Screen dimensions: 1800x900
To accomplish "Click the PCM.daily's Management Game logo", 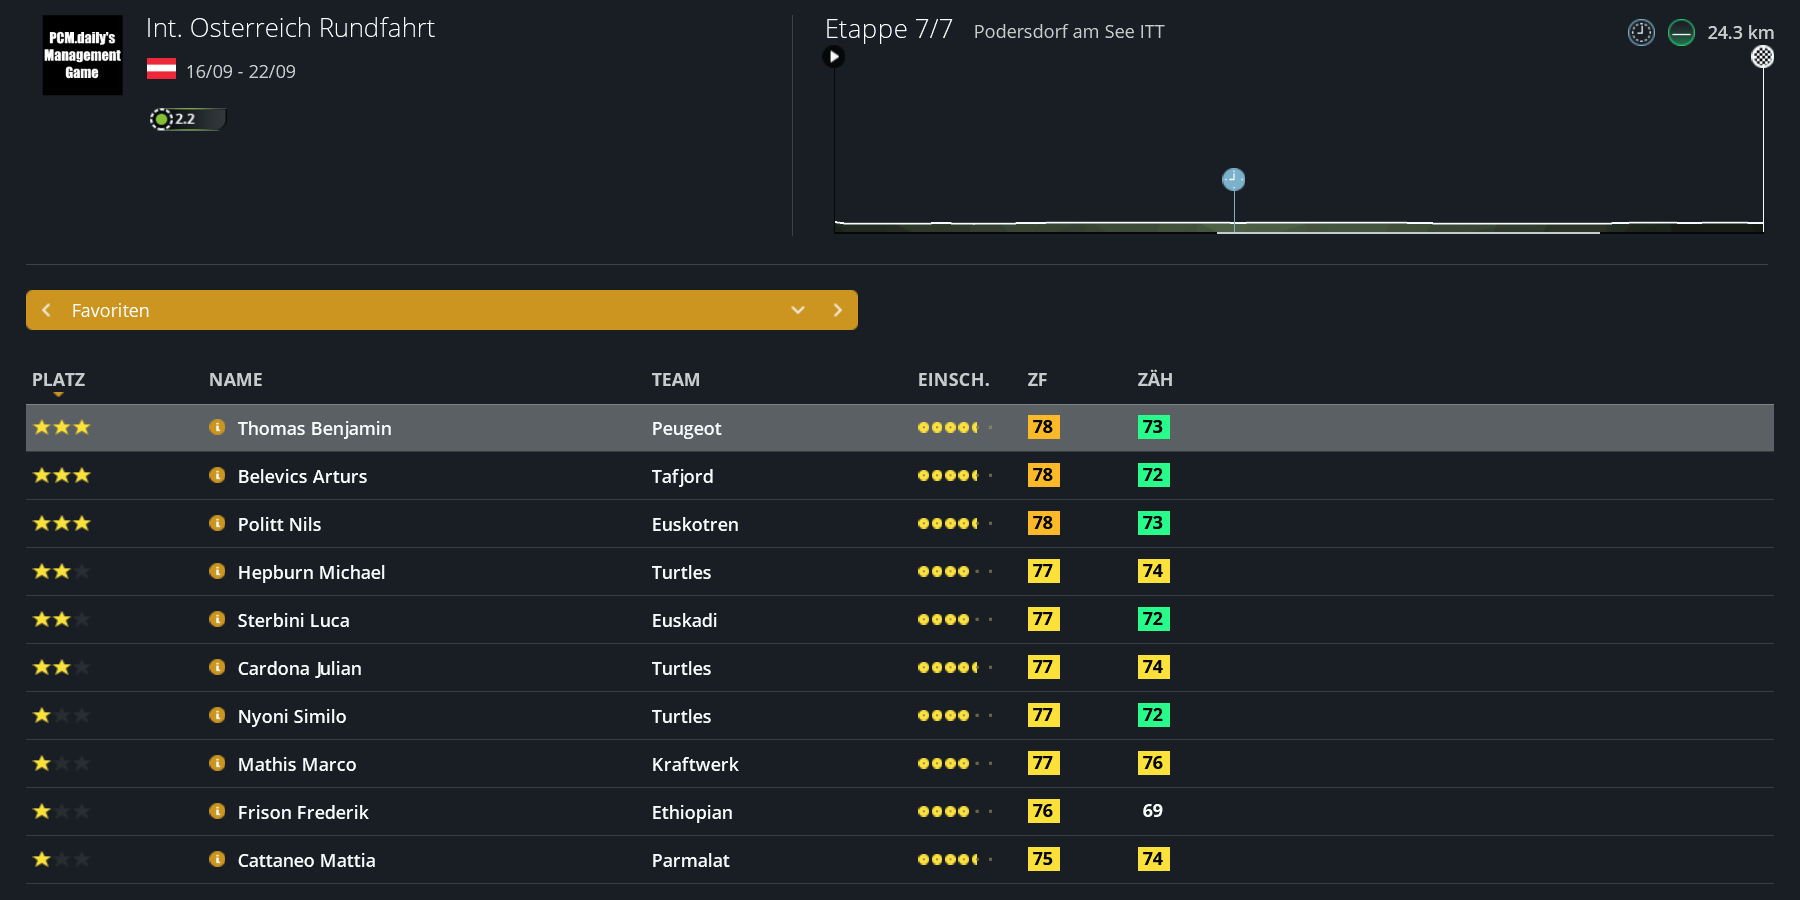I will [x=82, y=55].
